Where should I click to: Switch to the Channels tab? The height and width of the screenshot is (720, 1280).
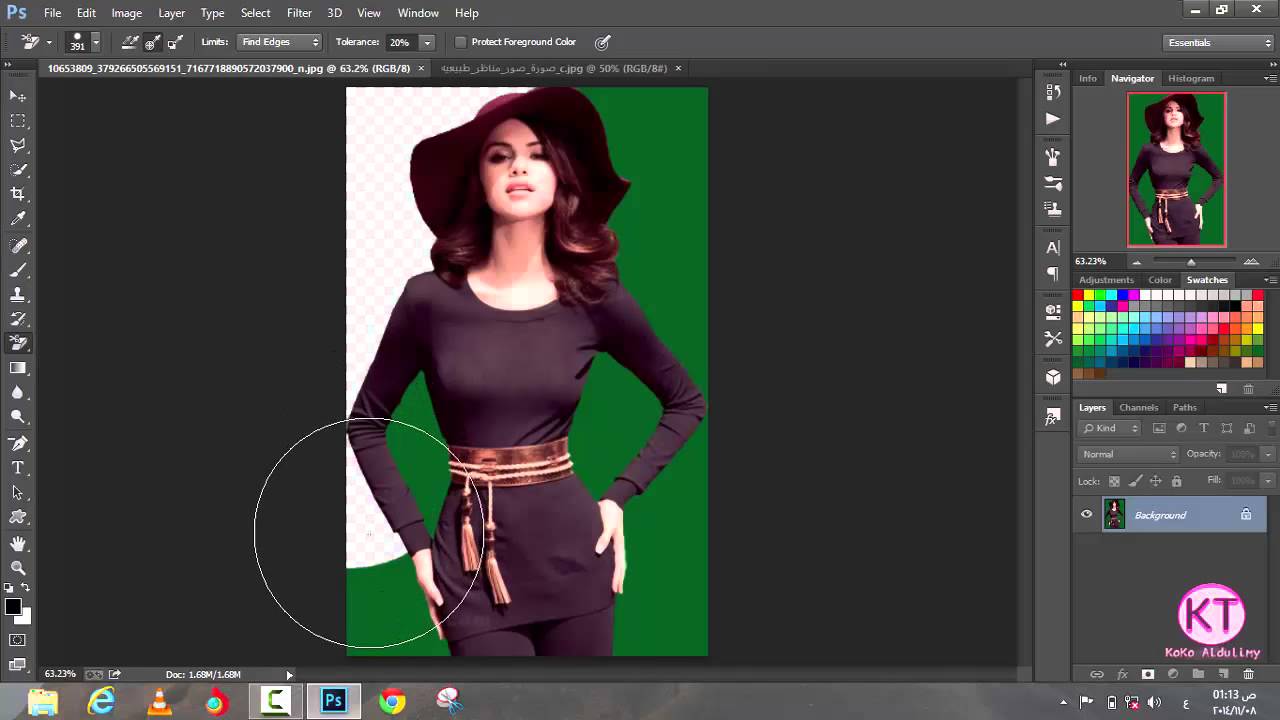tap(1138, 407)
